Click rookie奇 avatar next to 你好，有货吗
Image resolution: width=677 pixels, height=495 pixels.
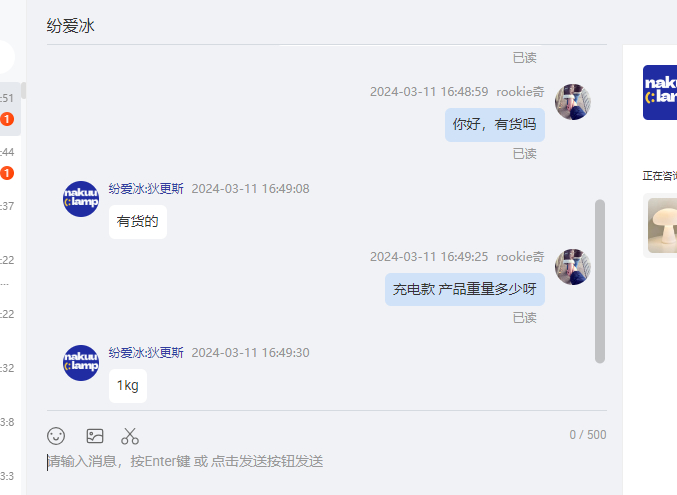click(573, 102)
